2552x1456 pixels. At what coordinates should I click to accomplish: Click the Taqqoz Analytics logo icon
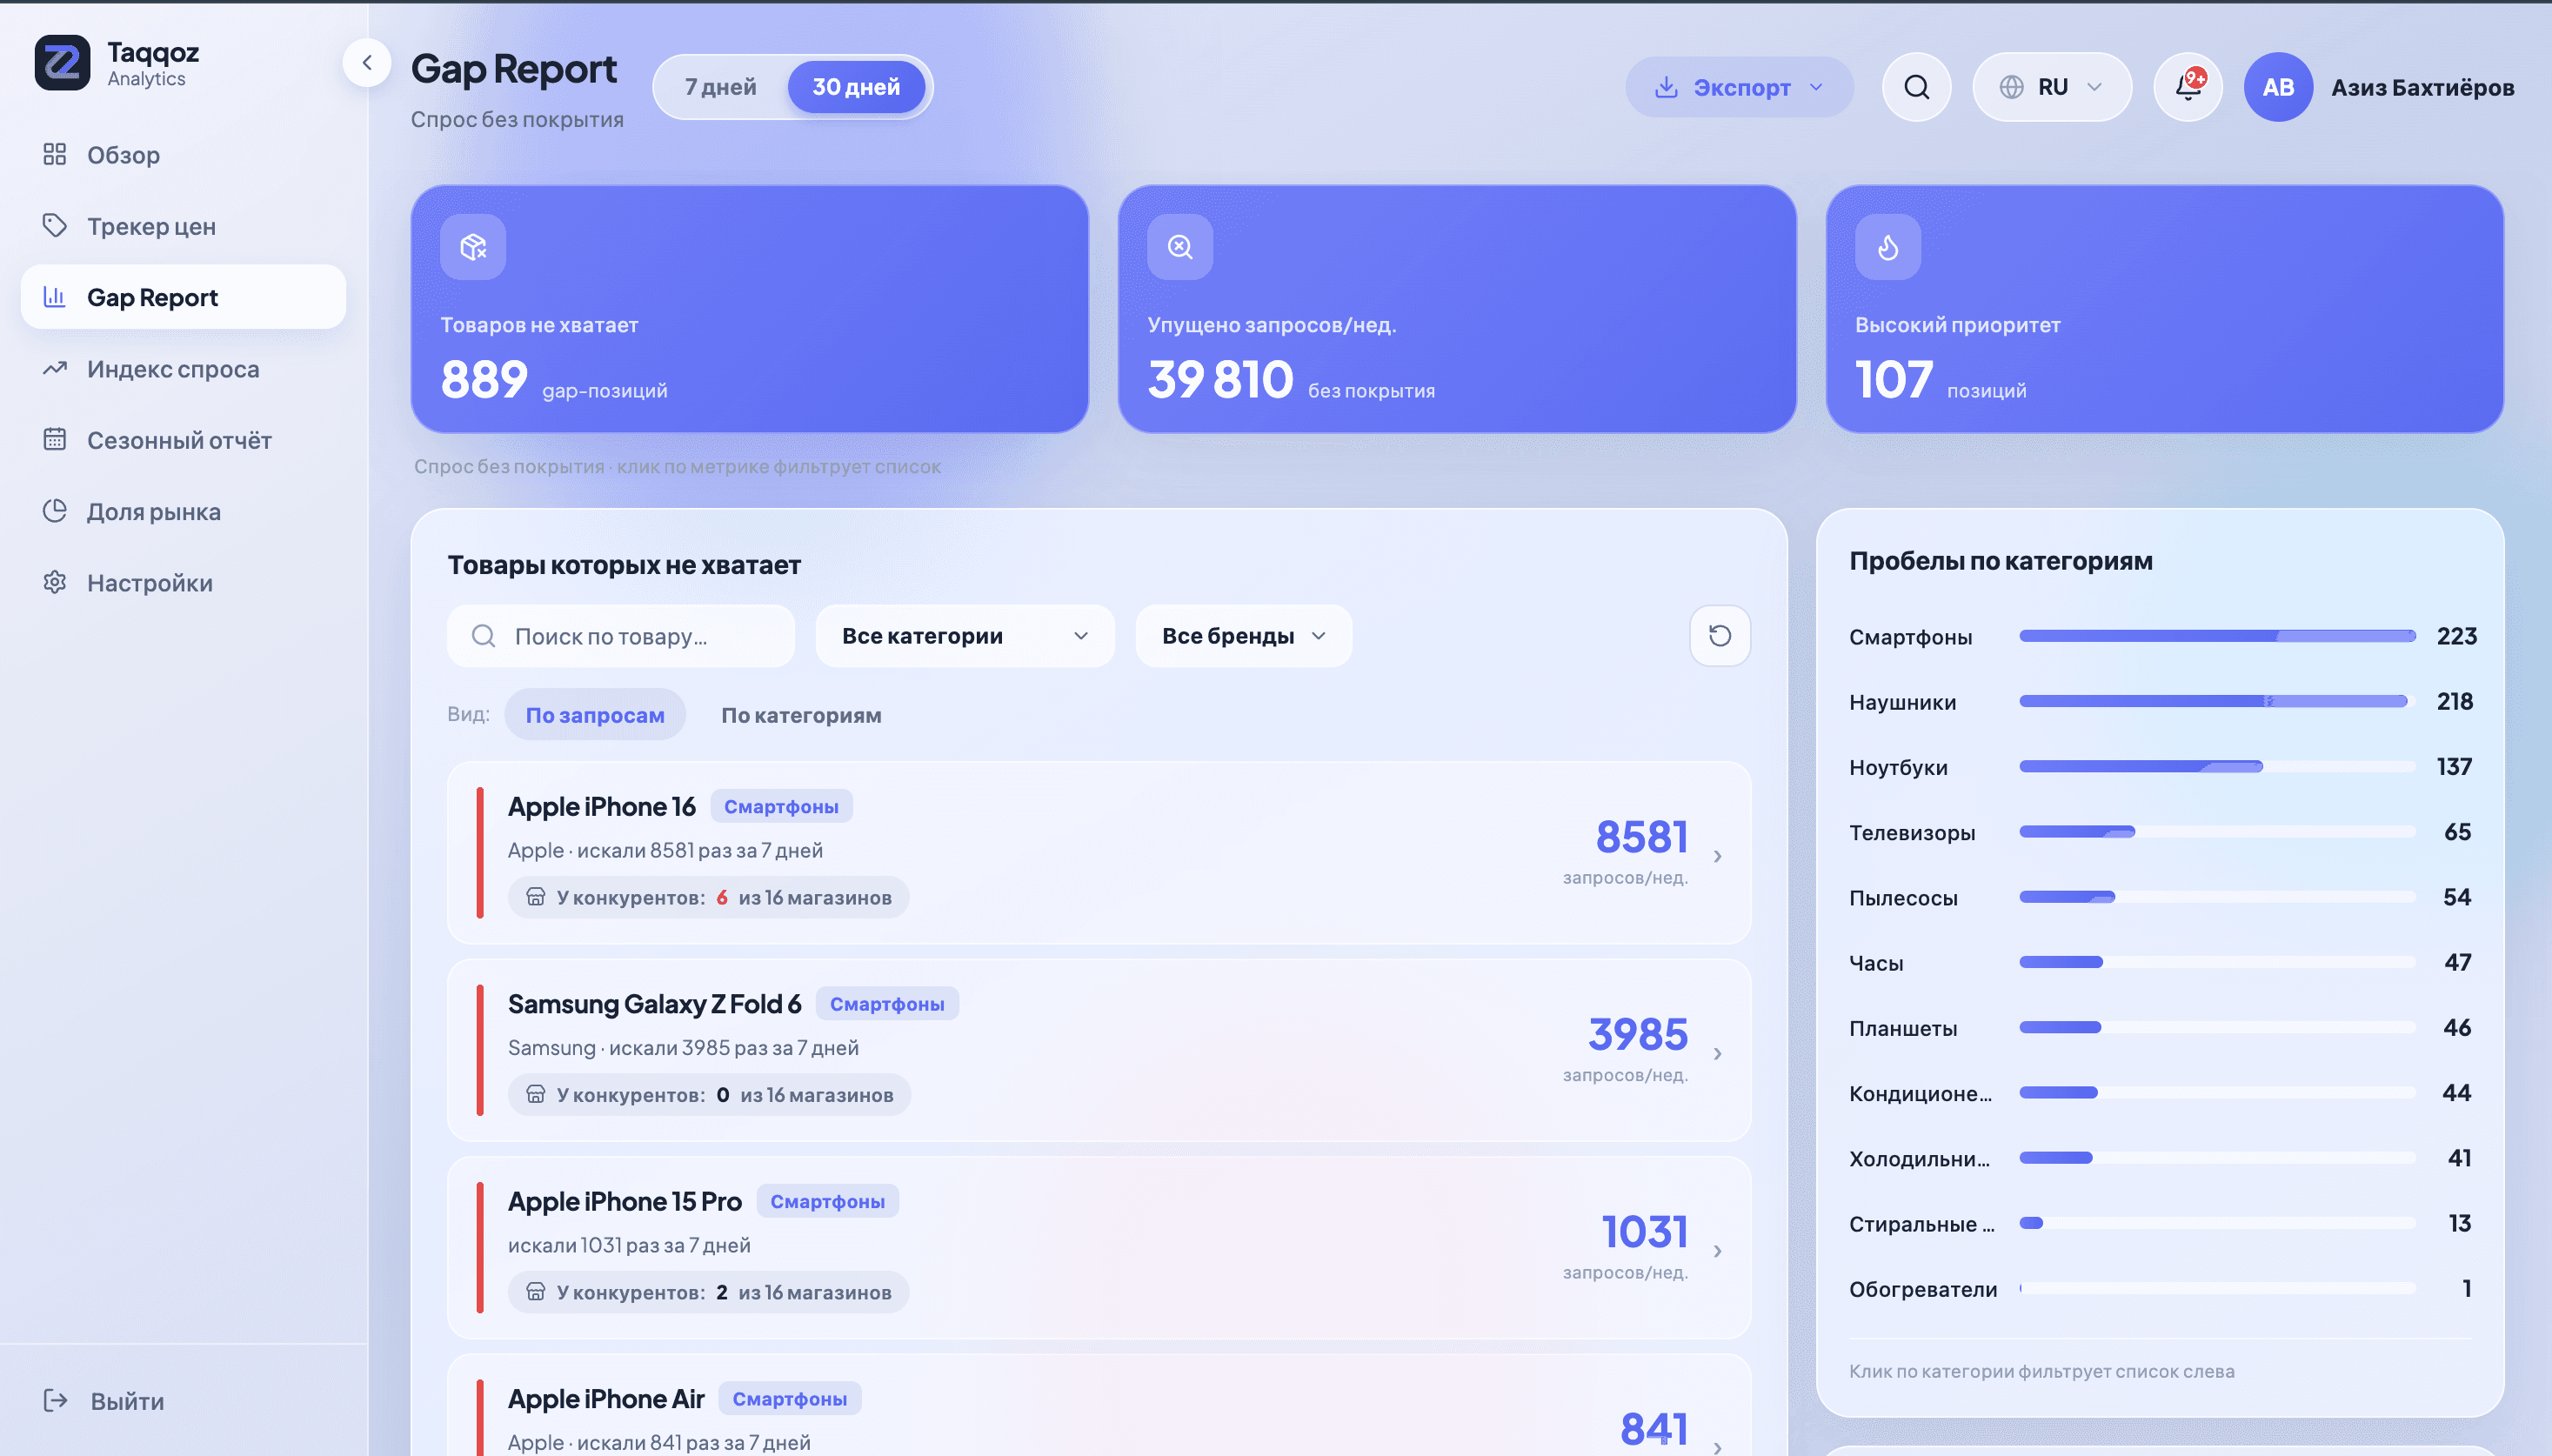coord(62,63)
